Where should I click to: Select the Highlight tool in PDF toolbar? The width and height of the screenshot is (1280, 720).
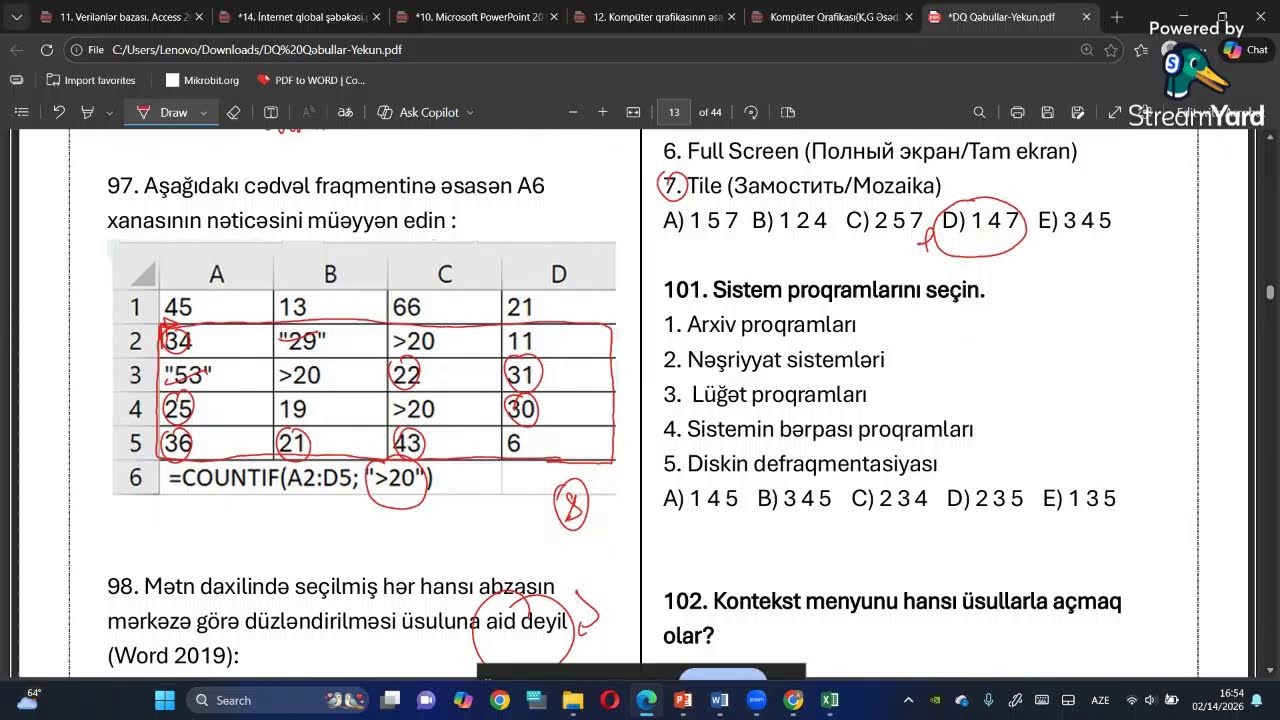(x=87, y=112)
